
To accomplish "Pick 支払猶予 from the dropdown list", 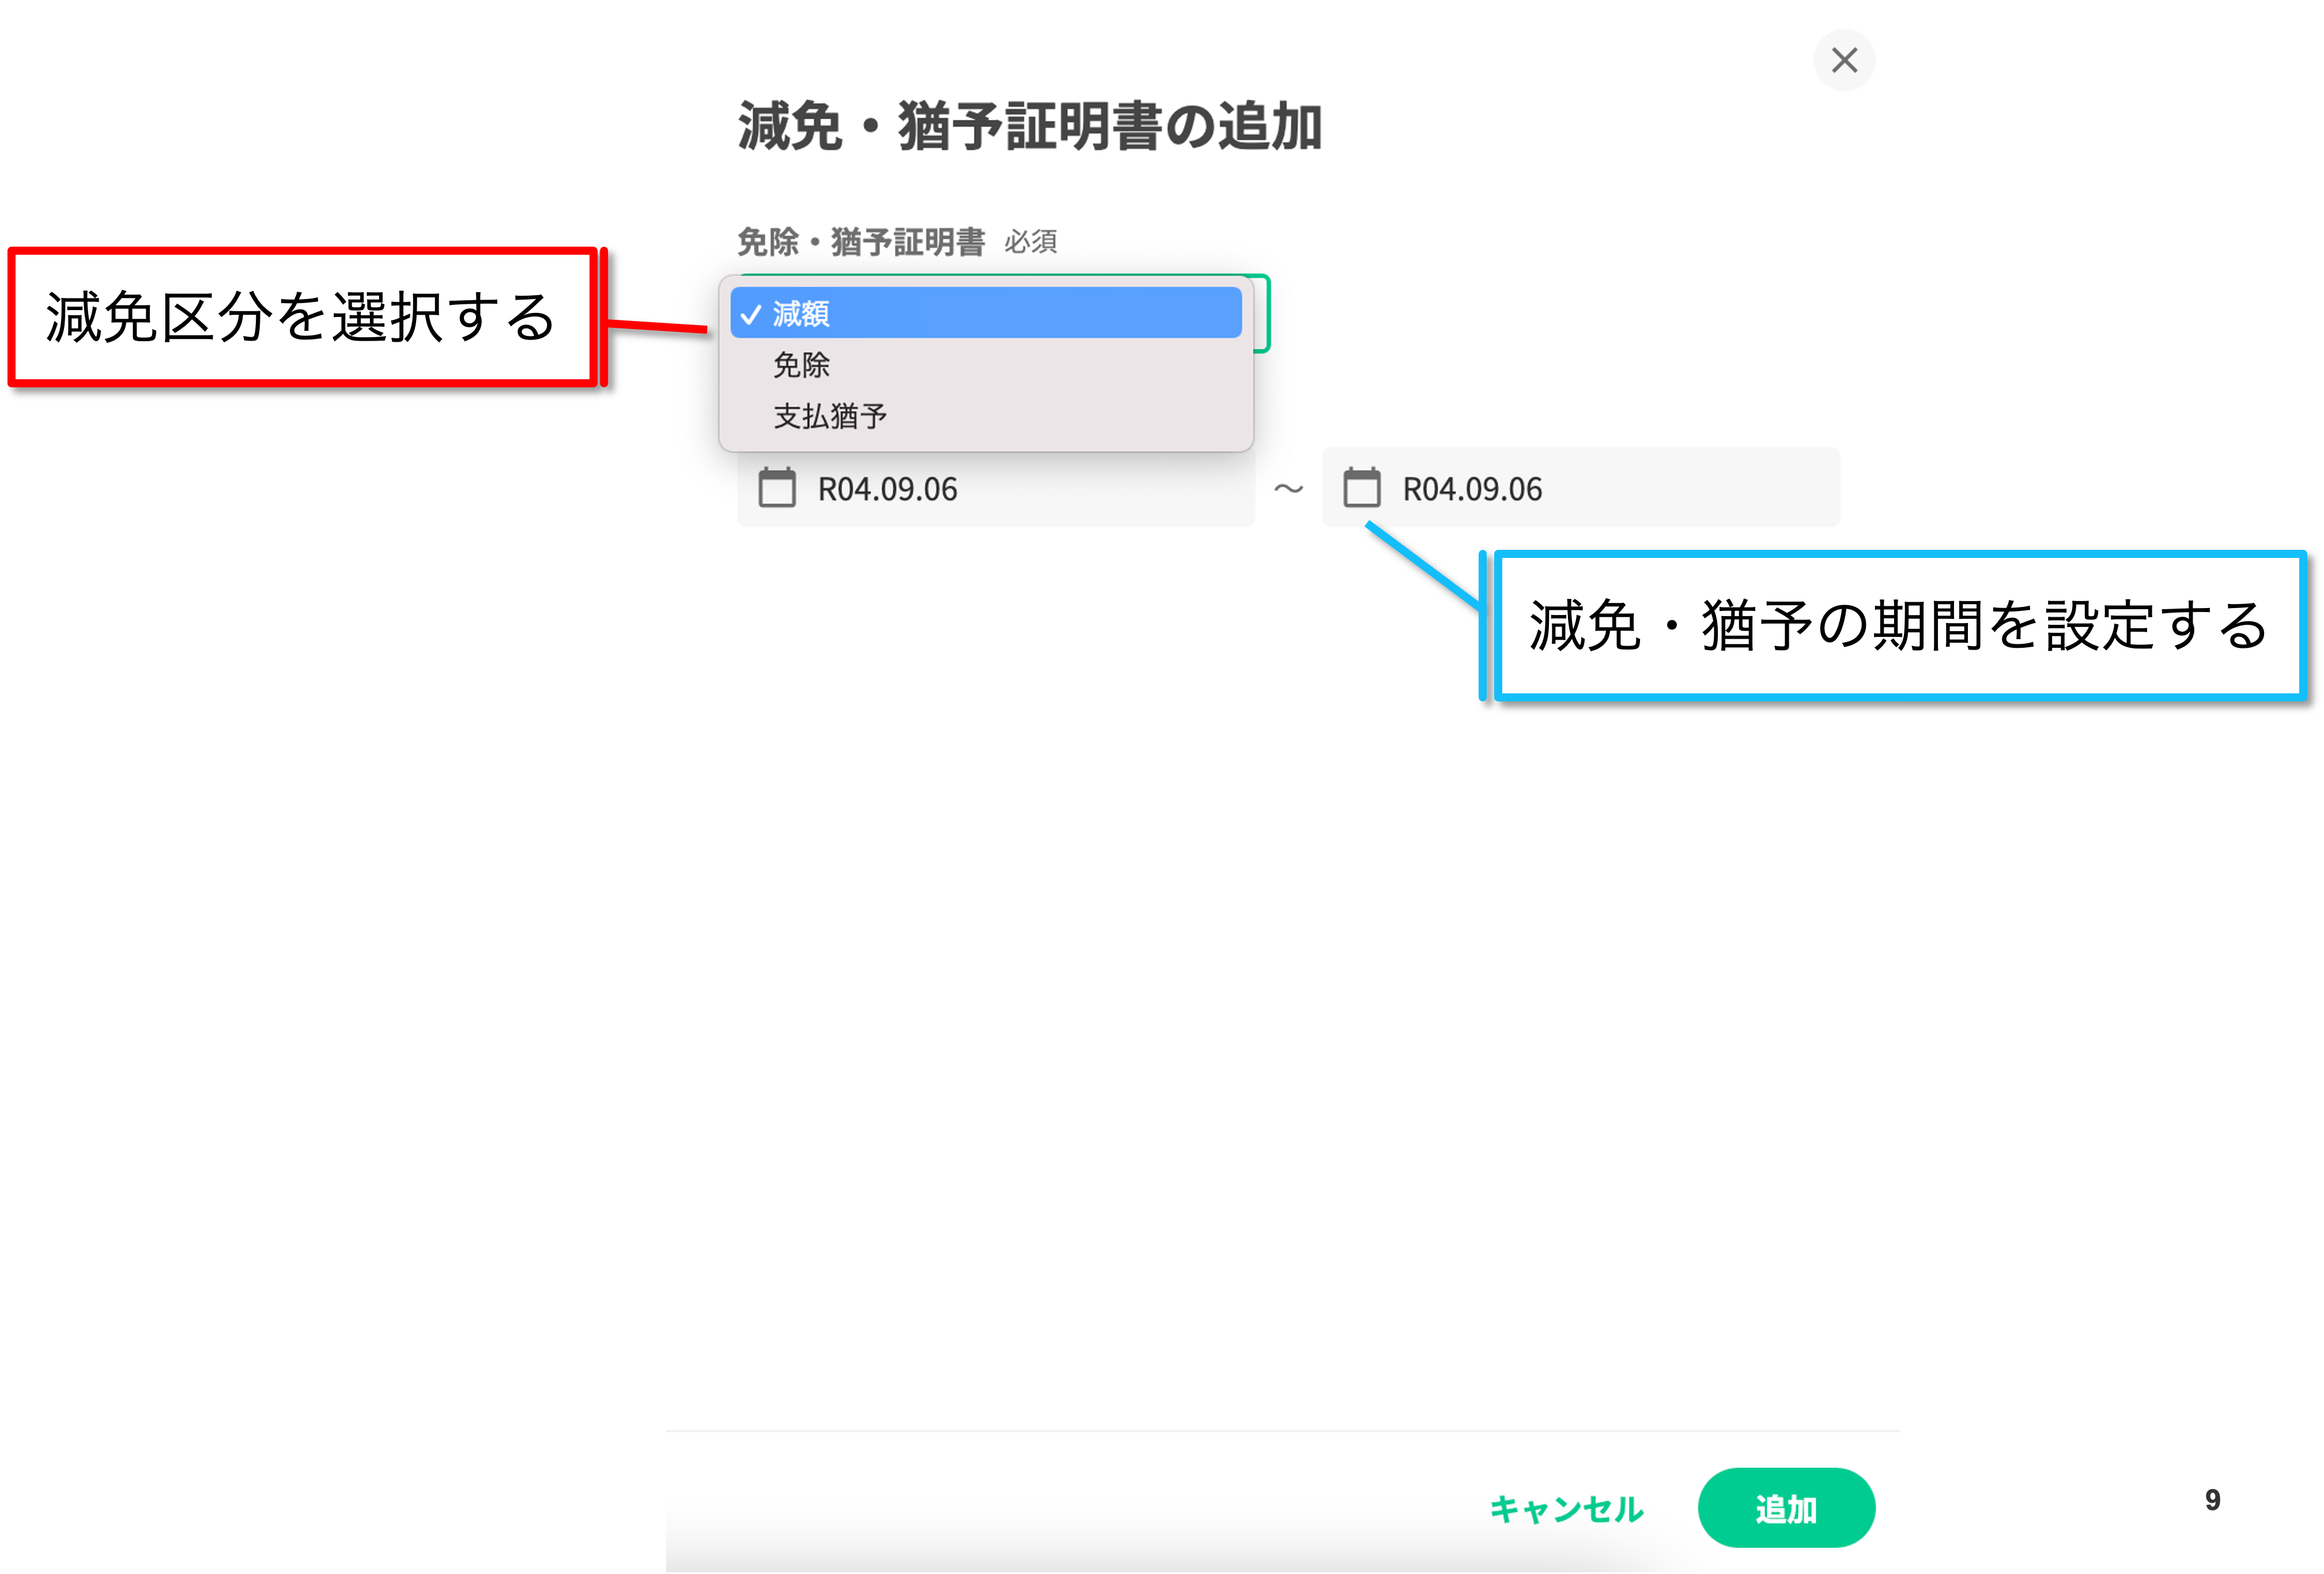I will click(x=830, y=416).
